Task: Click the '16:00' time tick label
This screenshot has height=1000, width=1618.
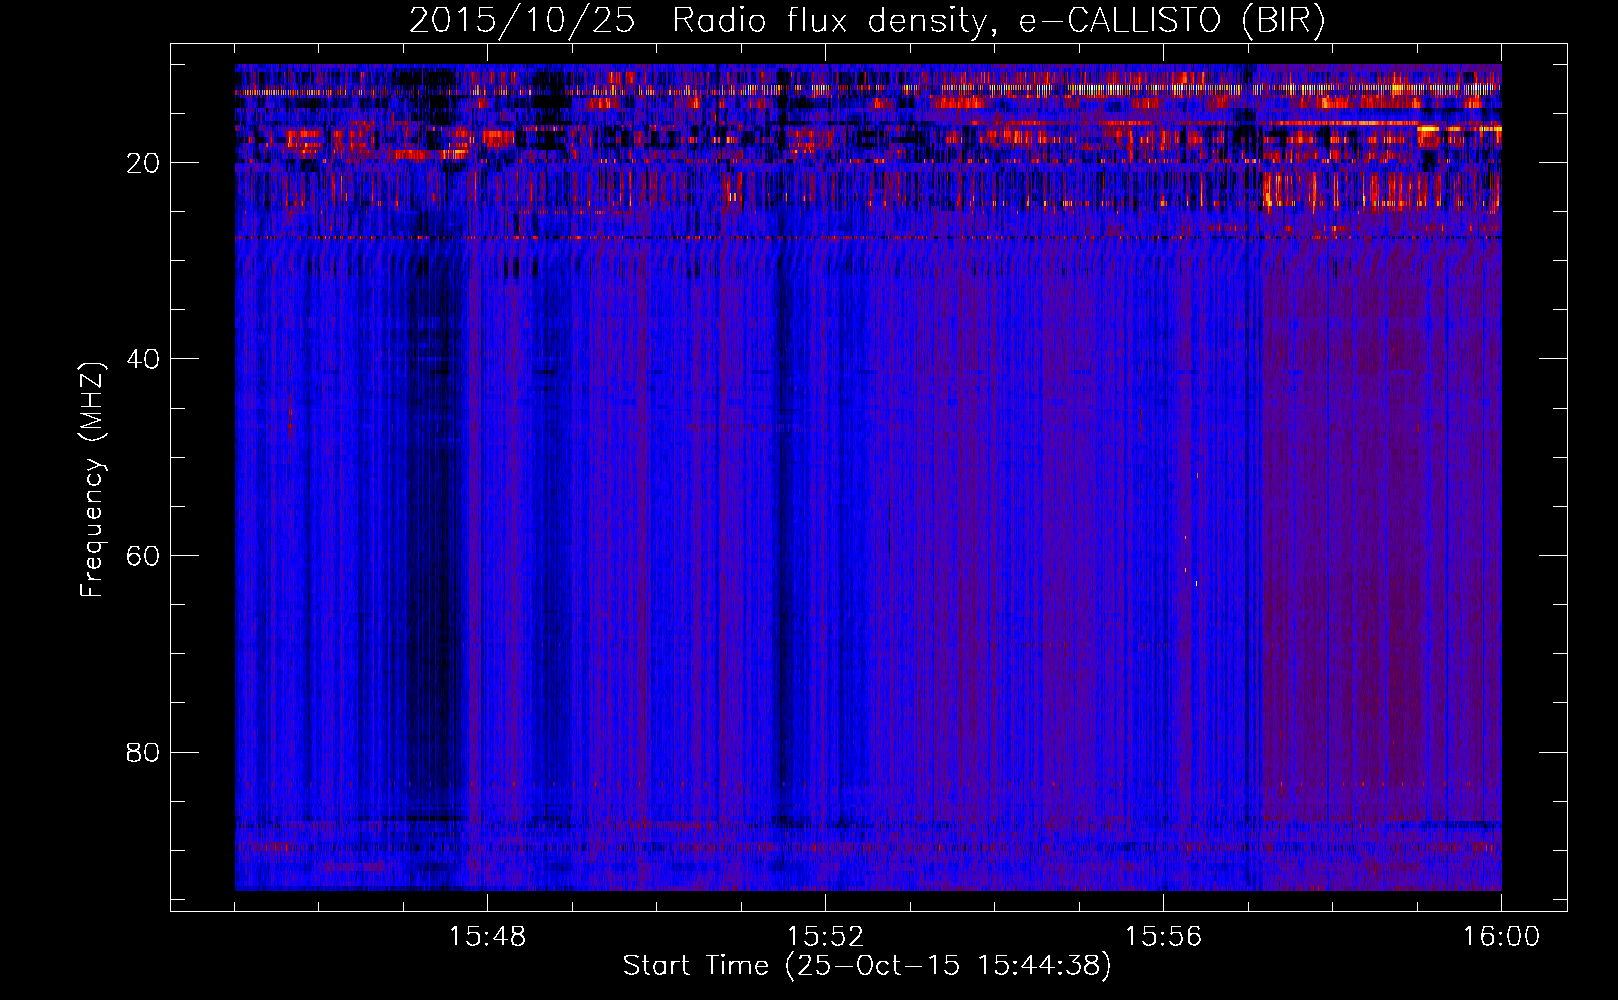Action: [1501, 937]
